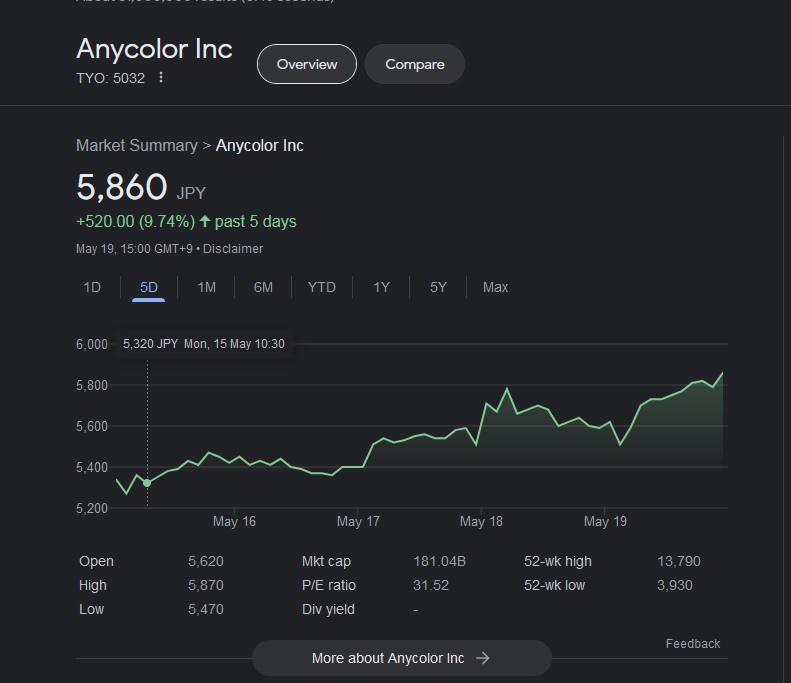This screenshot has height=683, width=791.
Task: Click the P/E ratio label
Action: [x=329, y=585]
